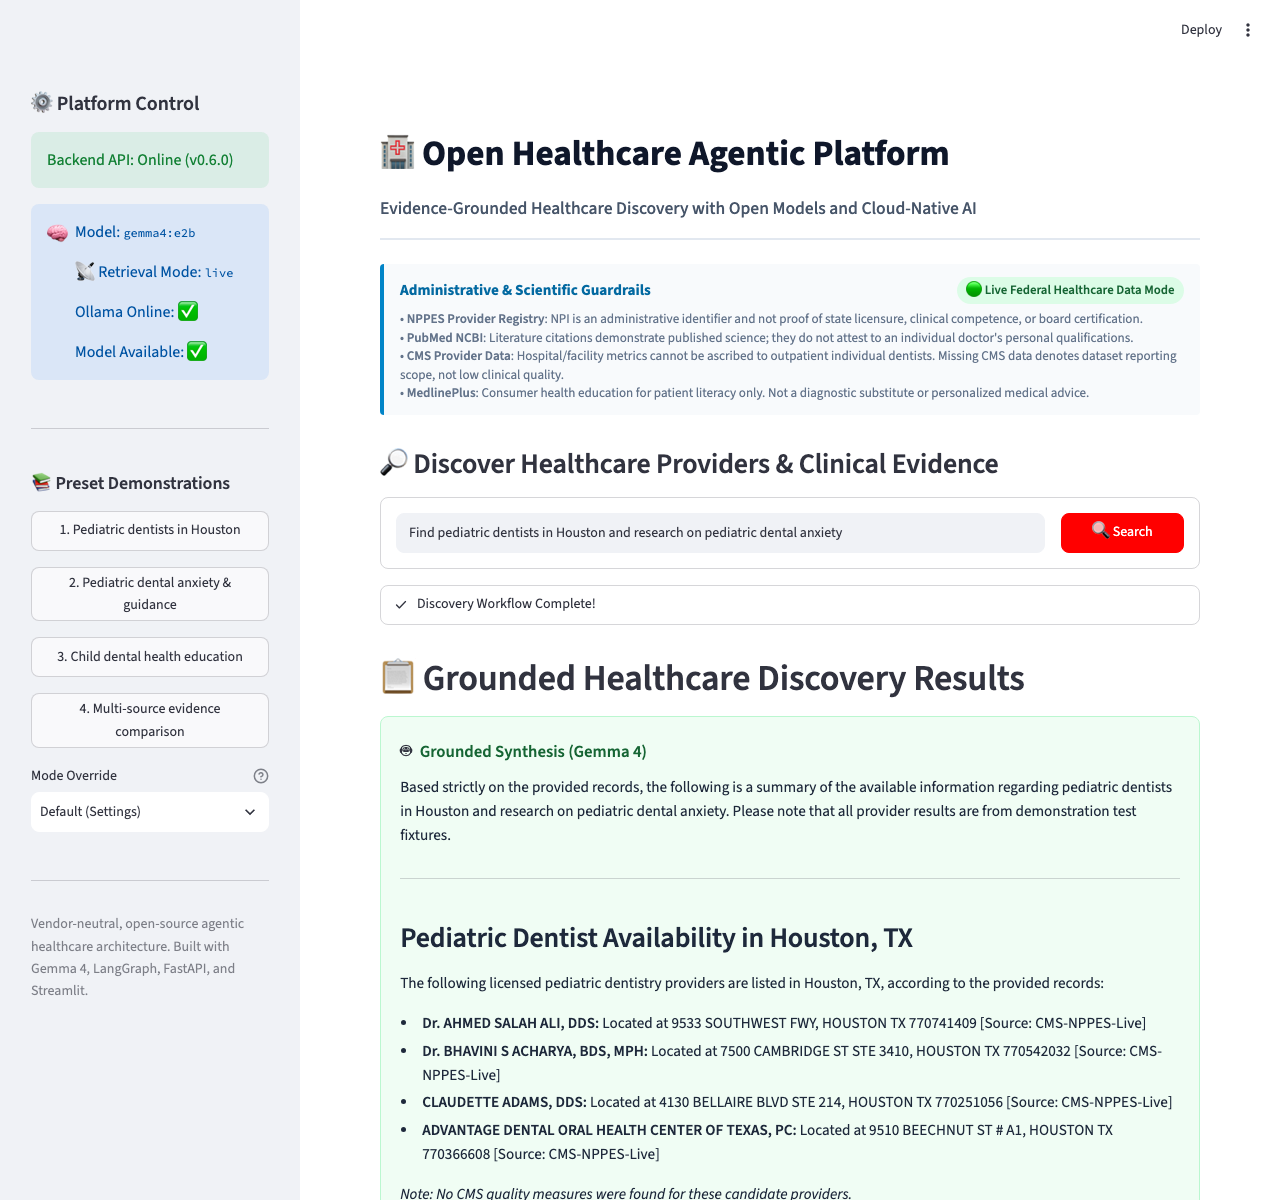This screenshot has height=1200, width=1280.
Task: Click the green check next to Ollama Online
Action: point(188,312)
